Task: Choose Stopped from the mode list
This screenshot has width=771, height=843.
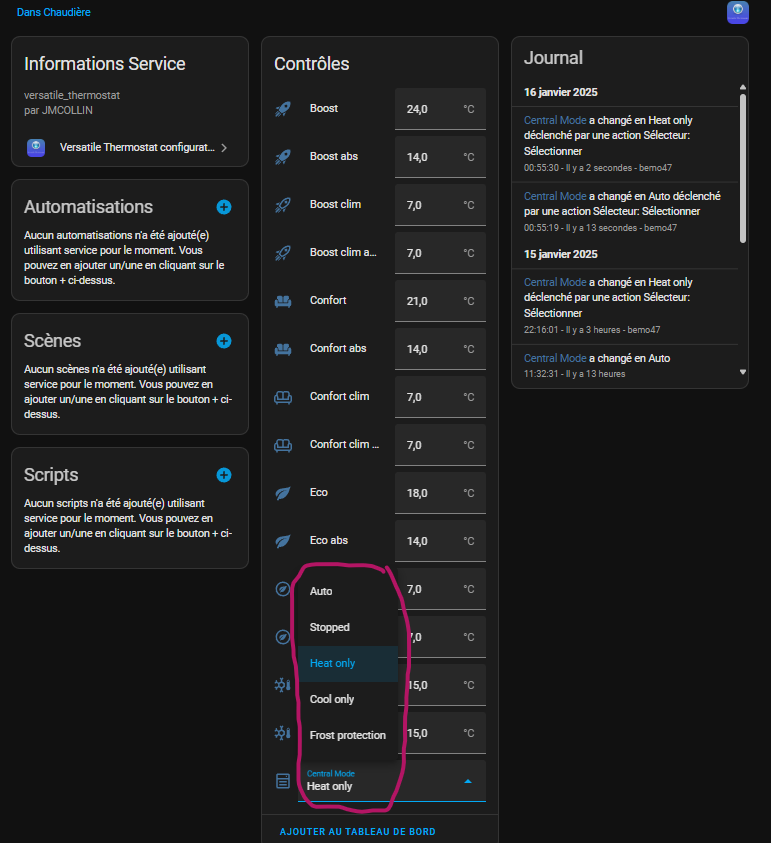Action: 330,627
